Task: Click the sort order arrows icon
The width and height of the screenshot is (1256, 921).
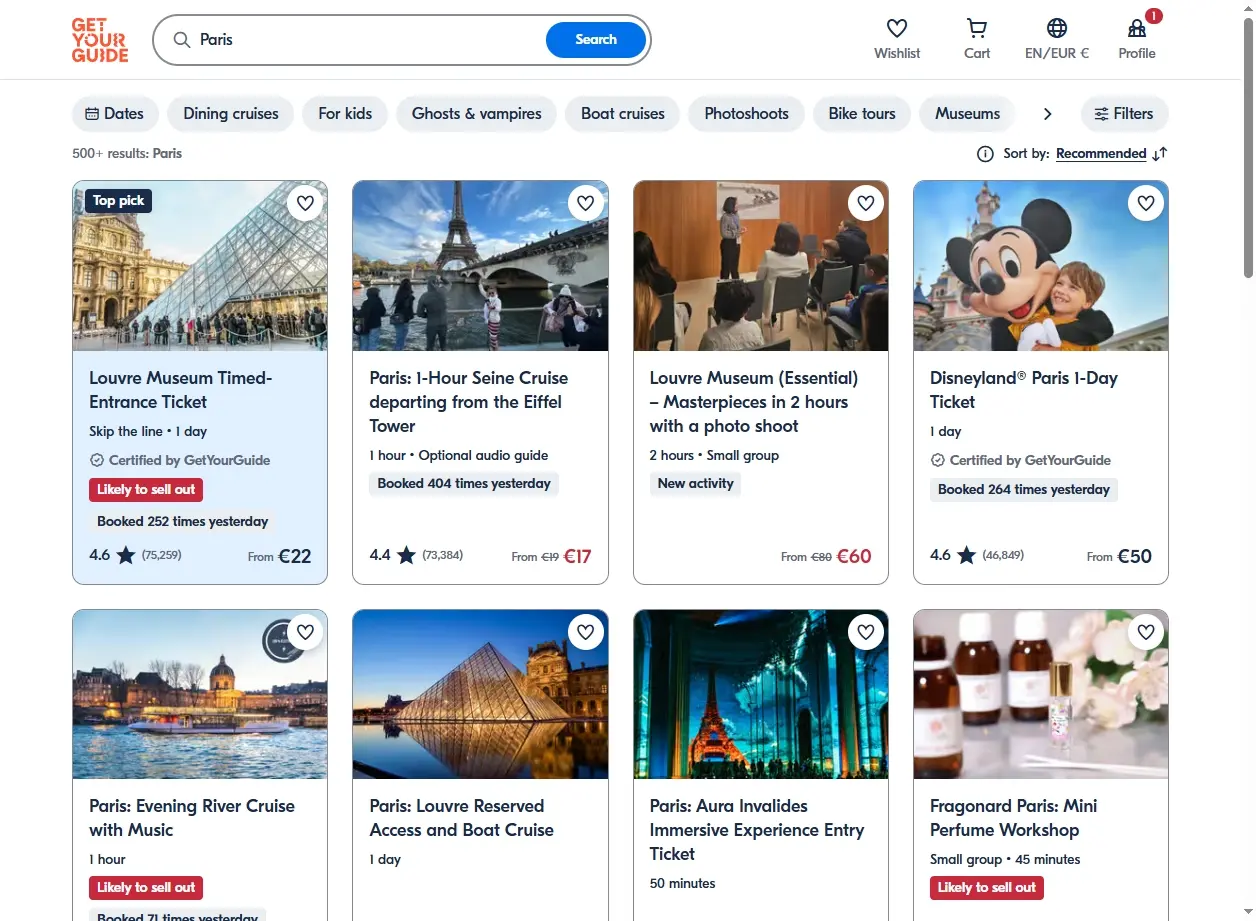Action: pyautogui.click(x=1159, y=154)
